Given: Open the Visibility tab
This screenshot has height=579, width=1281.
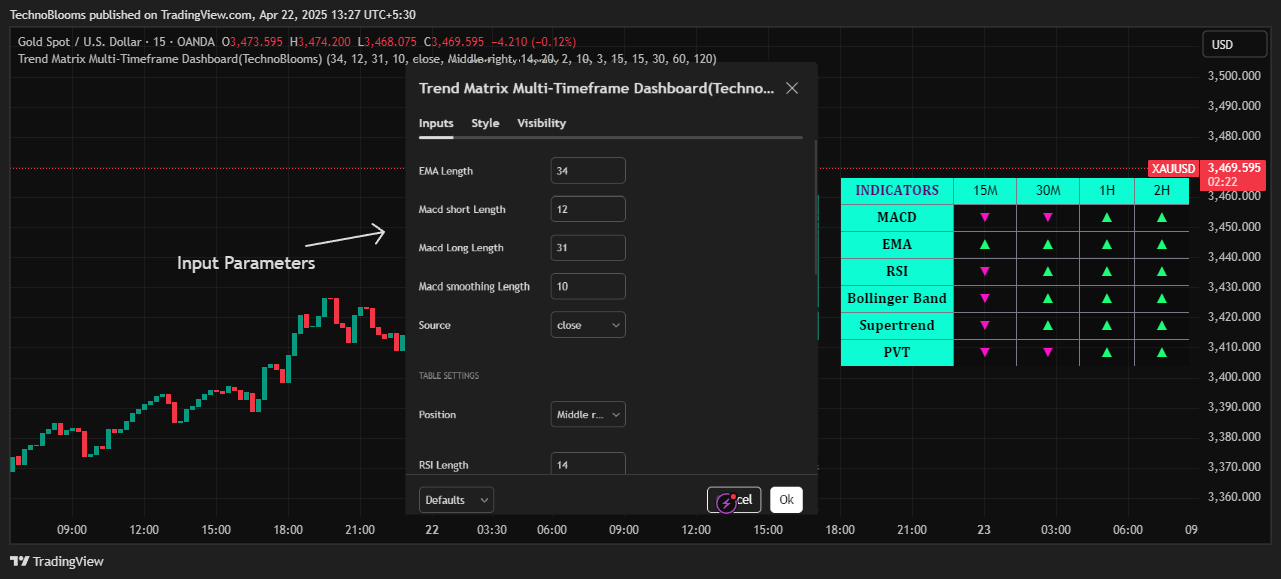Looking at the screenshot, I should point(541,123).
